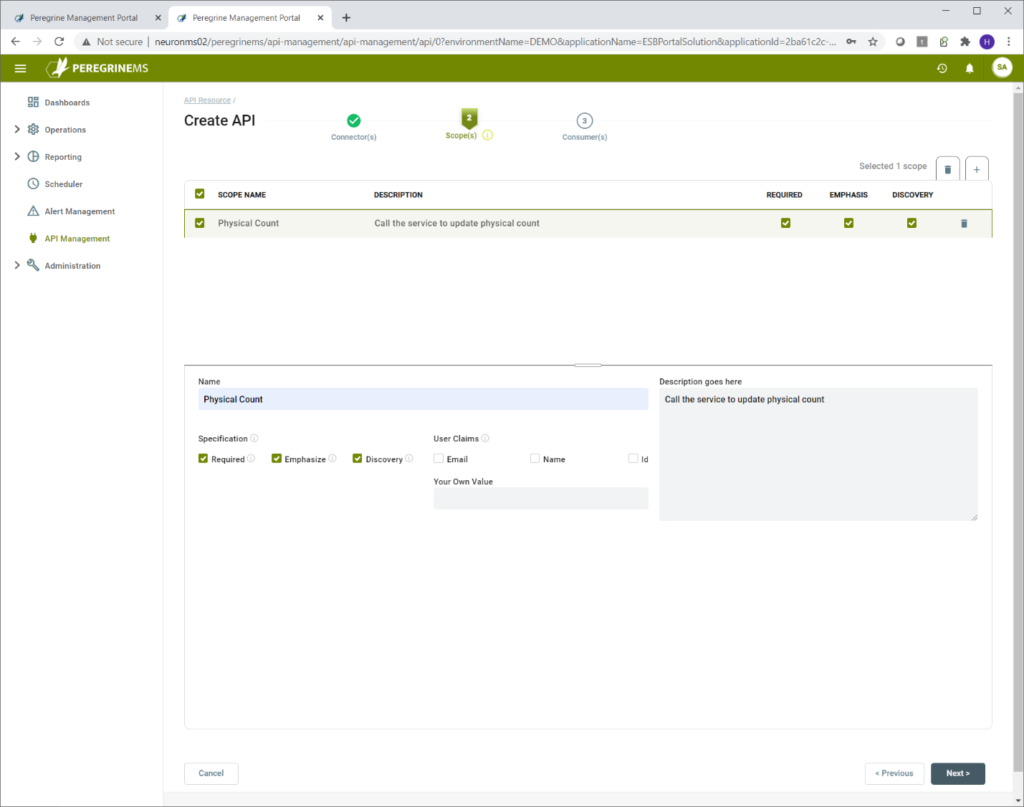Click the Consumer(s) step 3 circle

(584, 121)
